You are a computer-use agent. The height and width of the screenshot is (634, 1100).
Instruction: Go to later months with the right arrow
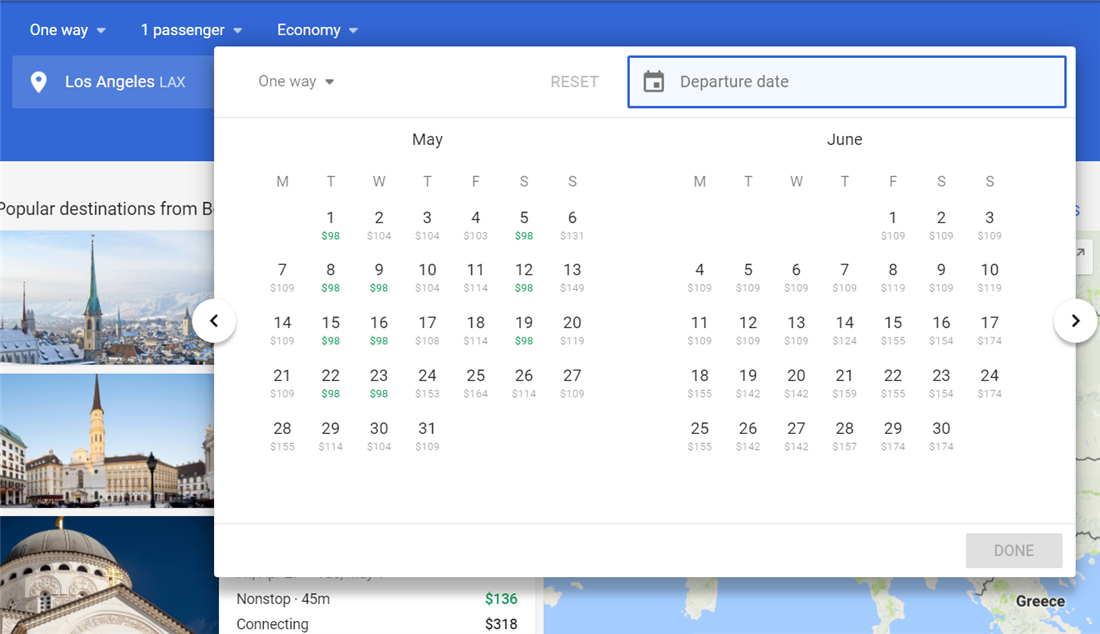(1075, 321)
